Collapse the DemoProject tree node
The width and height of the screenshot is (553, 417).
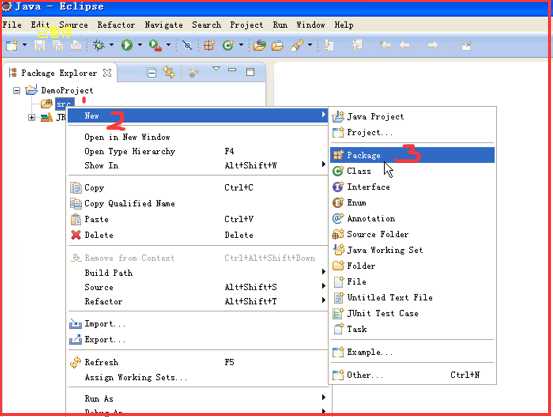pos(16,91)
